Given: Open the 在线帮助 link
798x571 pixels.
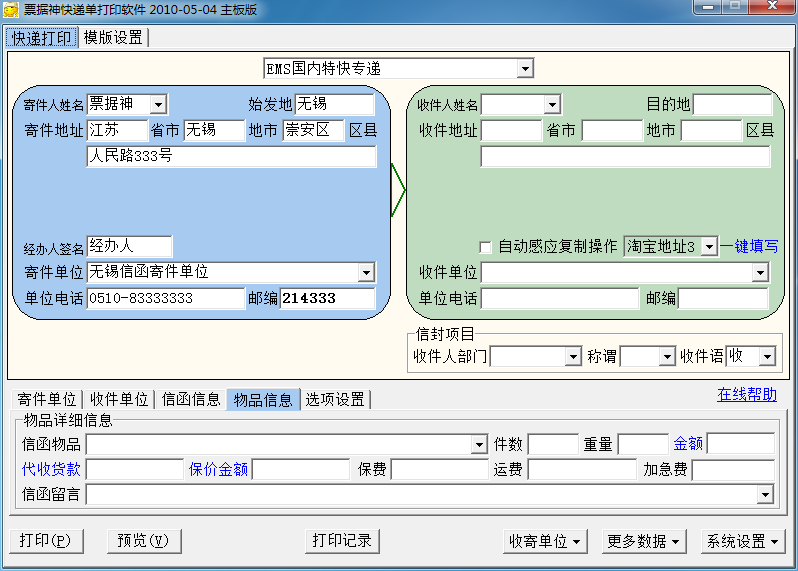Looking at the screenshot, I should [747, 394].
